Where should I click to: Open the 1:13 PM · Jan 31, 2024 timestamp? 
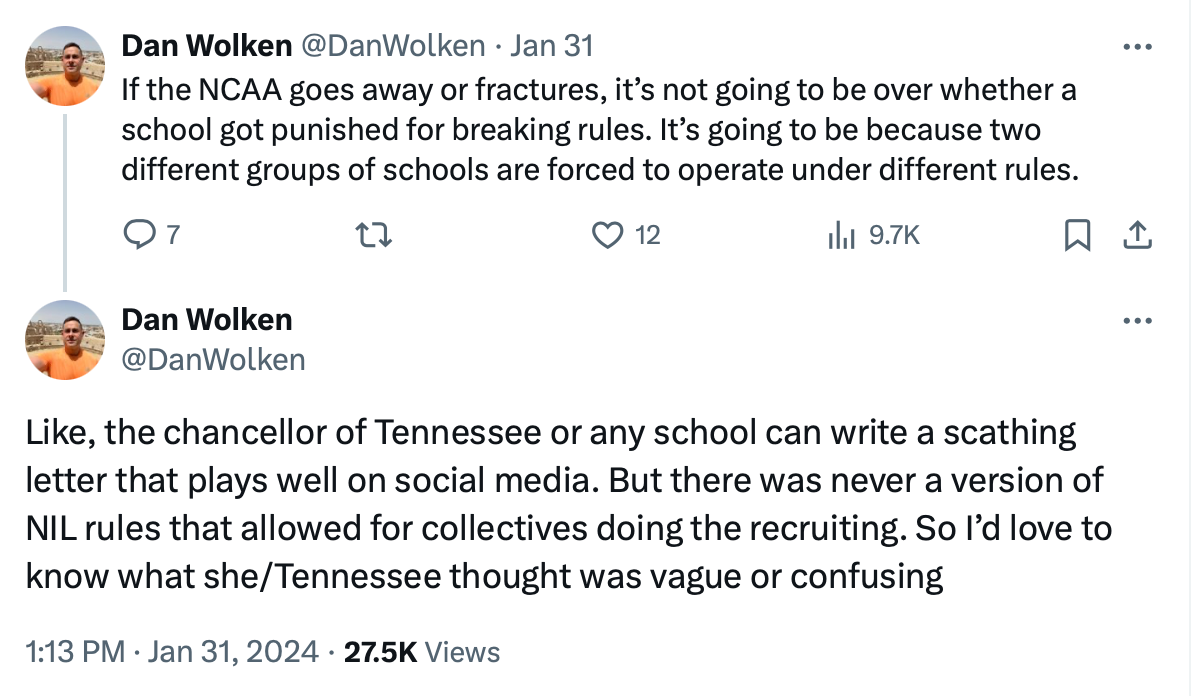click(176, 652)
